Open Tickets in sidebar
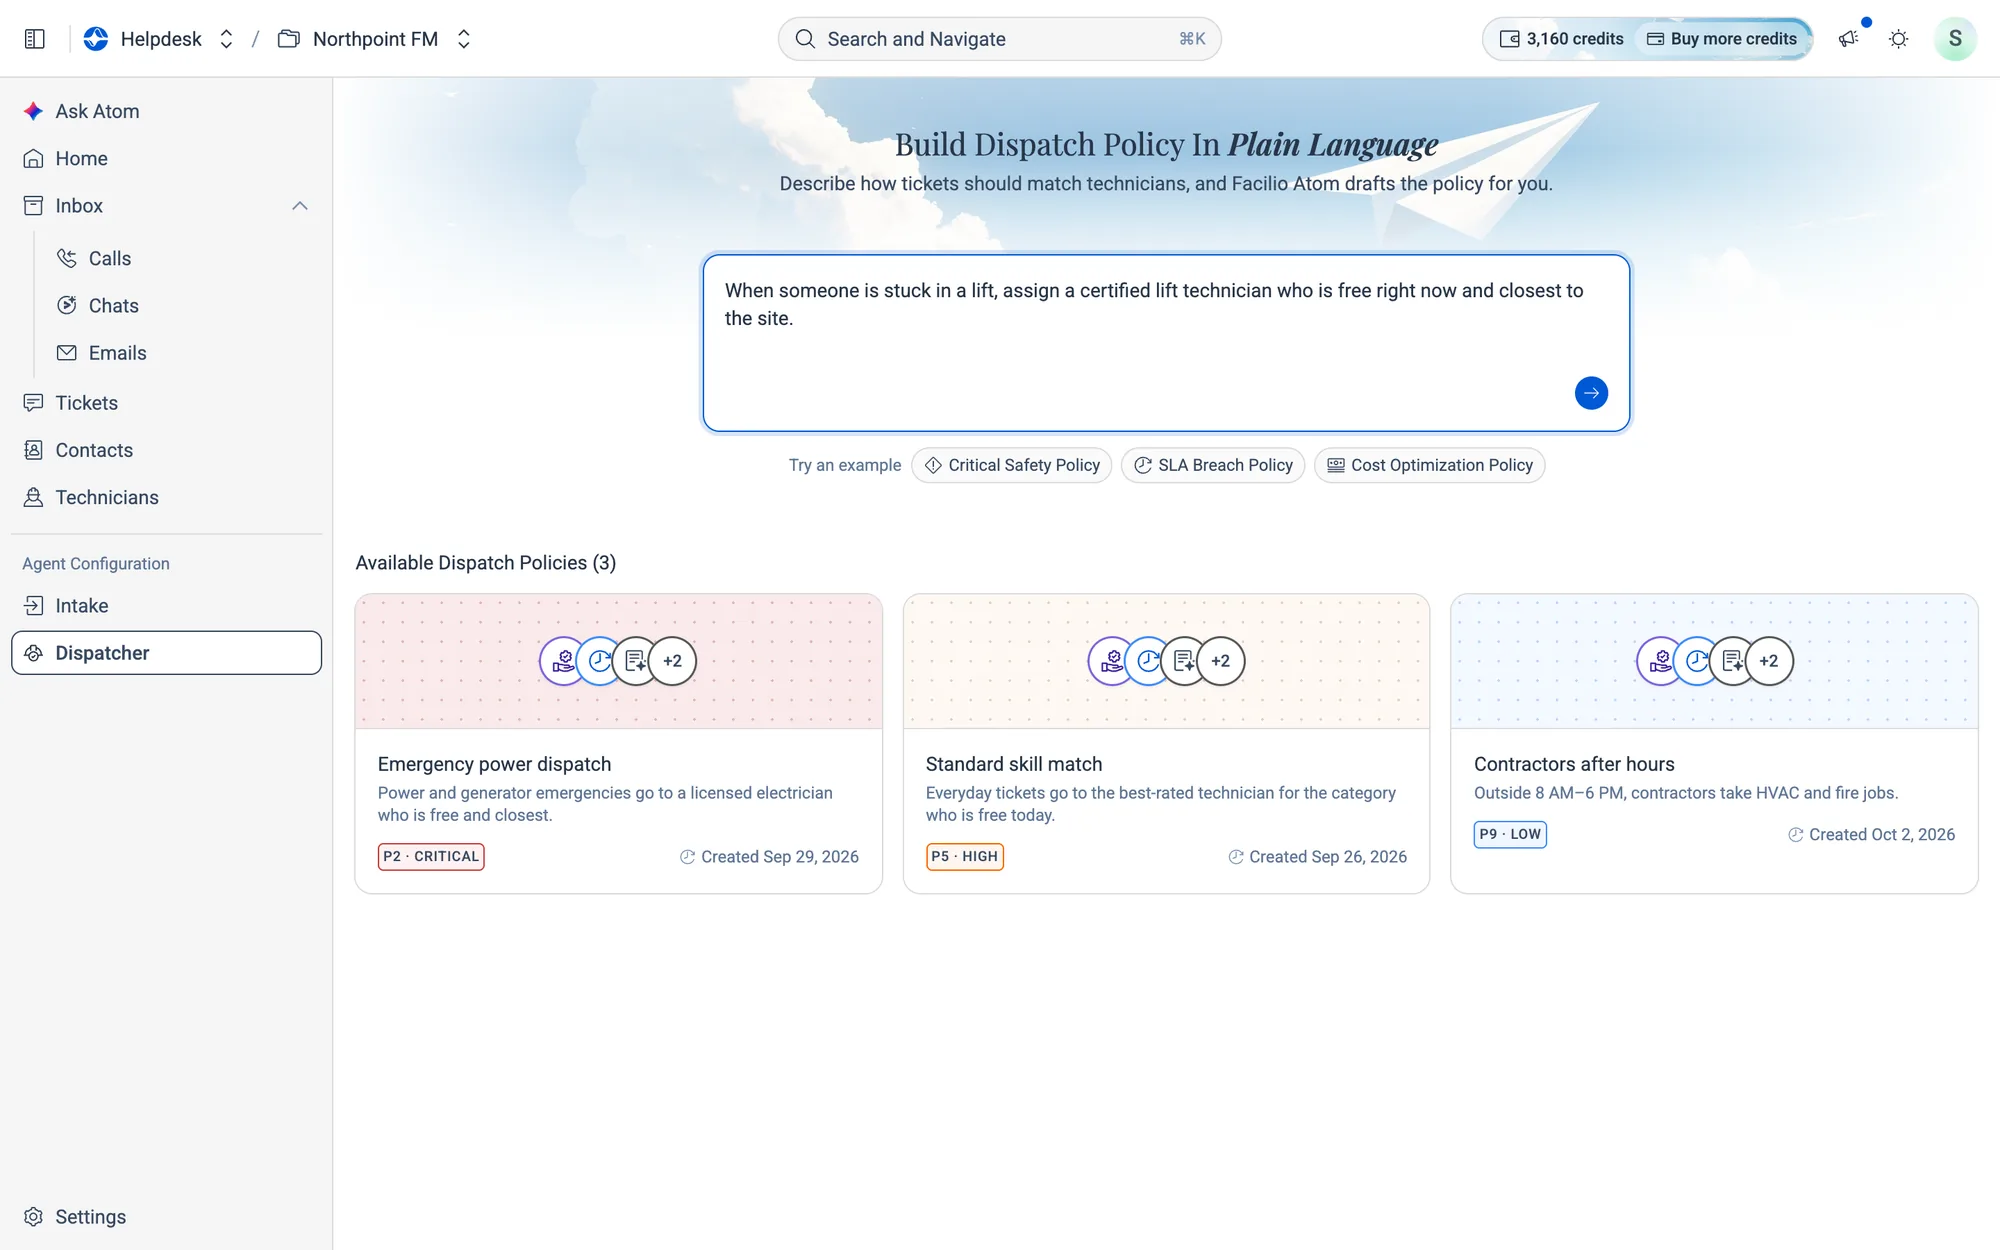The width and height of the screenshot is (2000, 1250). coord(166,403)
